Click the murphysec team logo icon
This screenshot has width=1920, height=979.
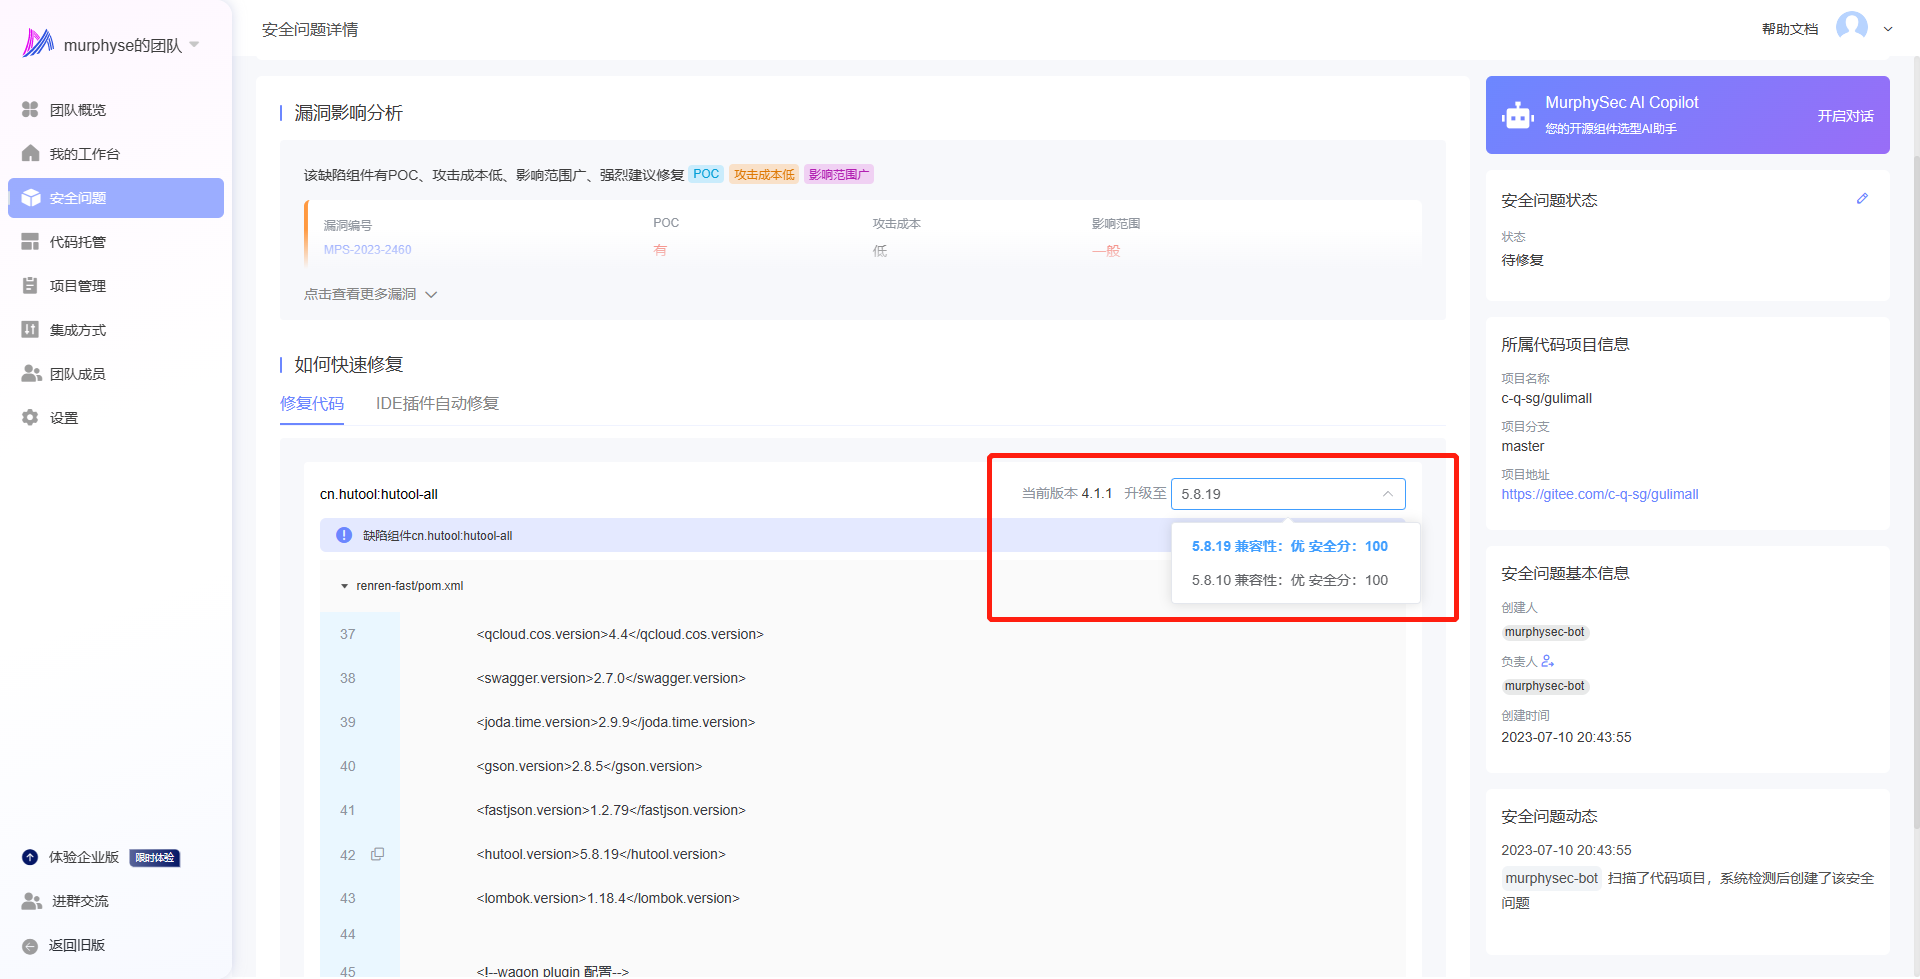(x=38, y=43)
